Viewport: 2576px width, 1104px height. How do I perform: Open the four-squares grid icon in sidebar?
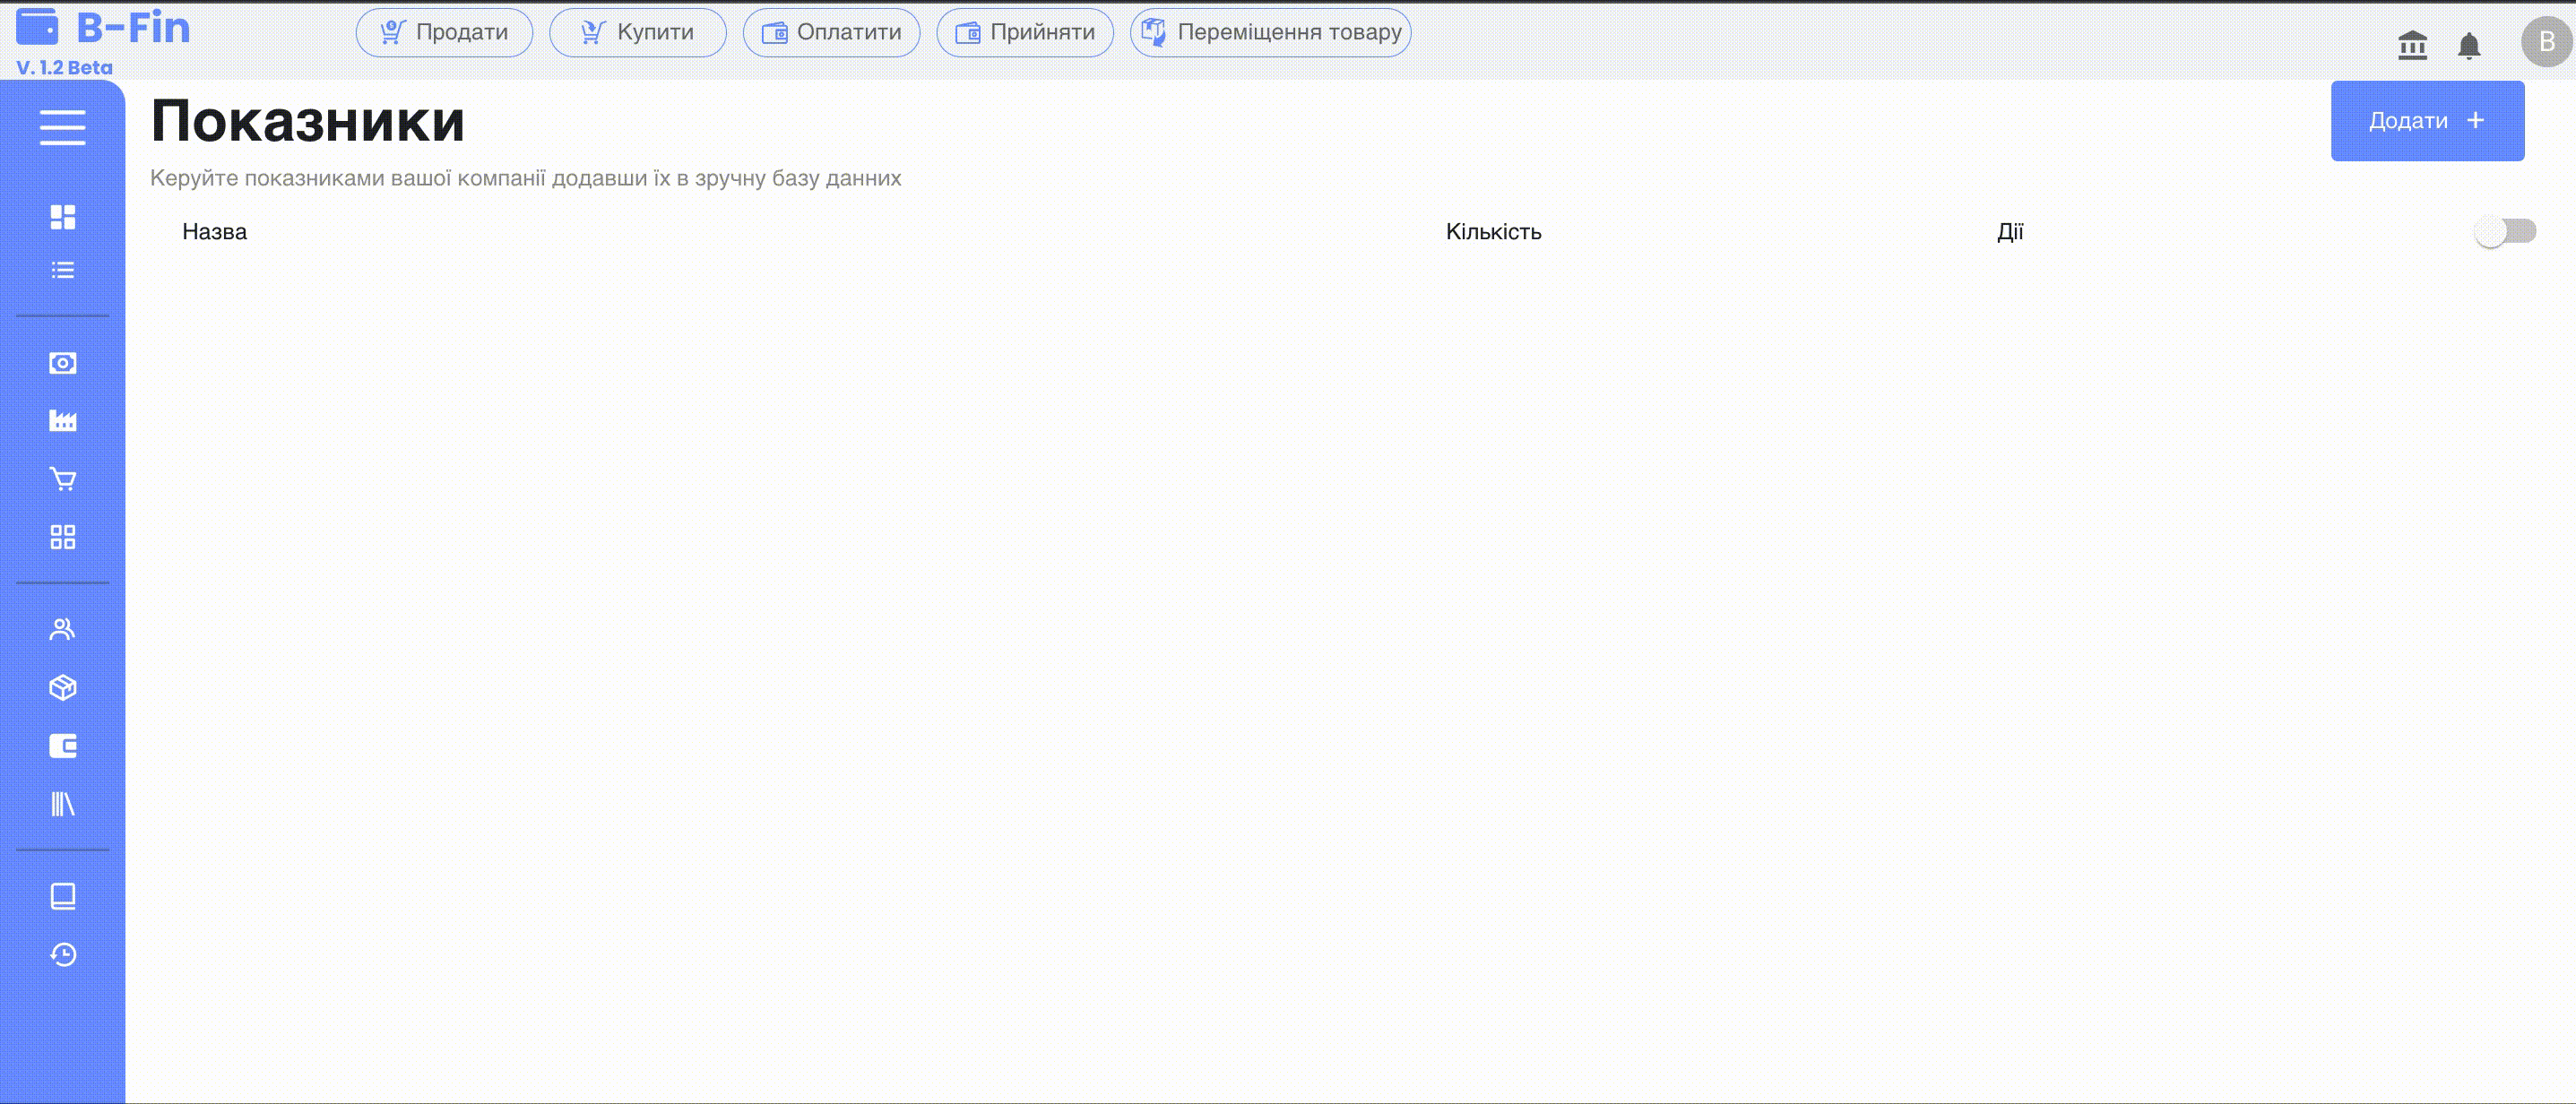tap(63, 537)
